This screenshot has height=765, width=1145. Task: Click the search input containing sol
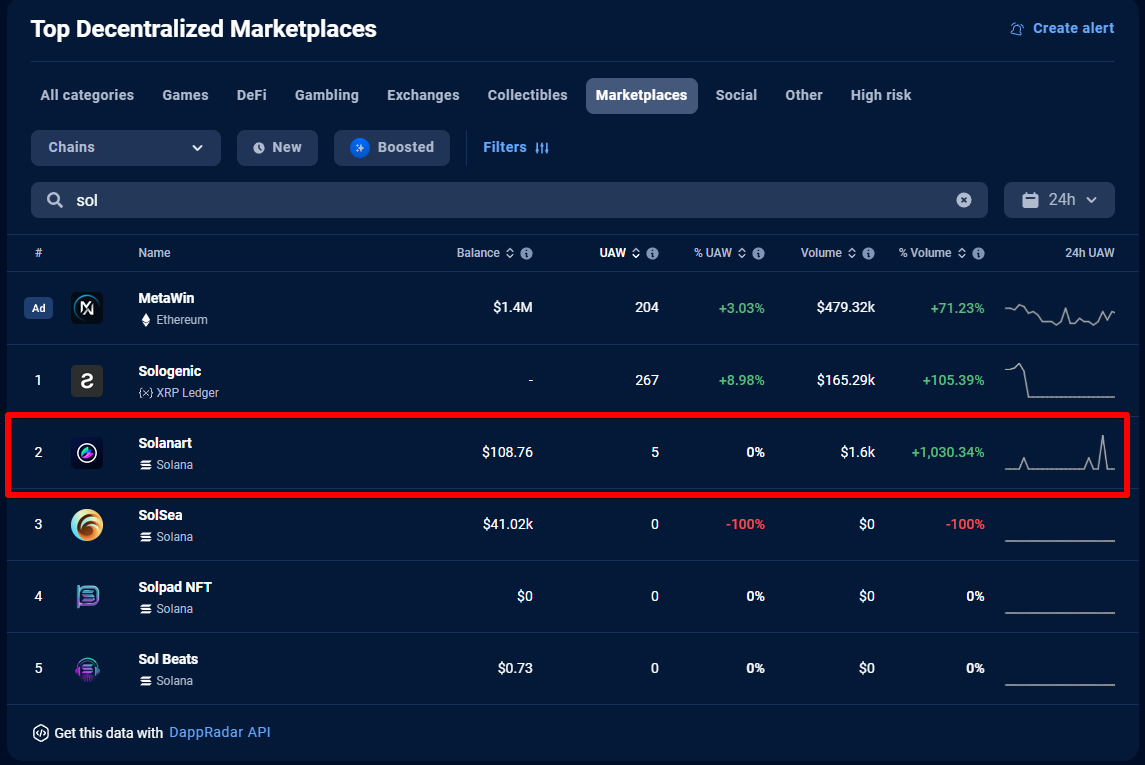(500, 200)
